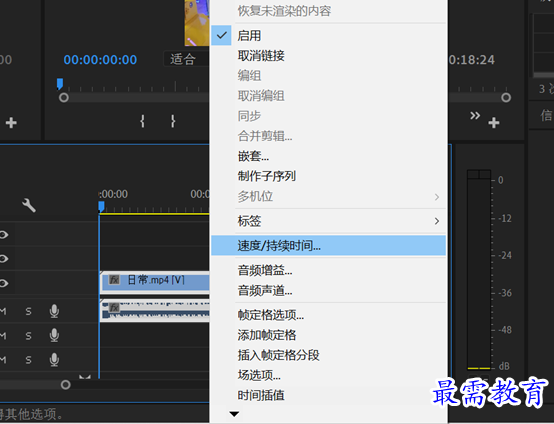Click fx badge on the audio clip
Image resolution: width=554 pixels, height=424 pixels.
114,307
